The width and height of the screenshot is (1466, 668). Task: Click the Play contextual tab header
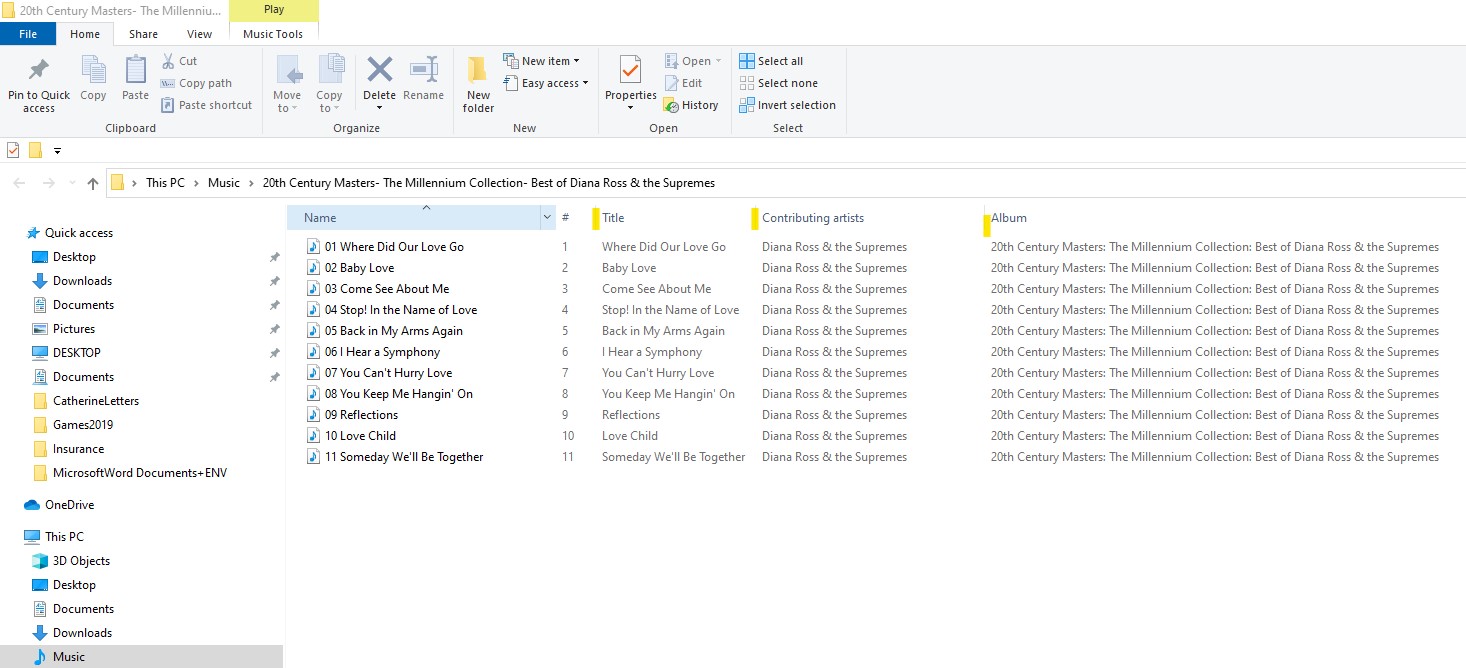click(274, 10)
